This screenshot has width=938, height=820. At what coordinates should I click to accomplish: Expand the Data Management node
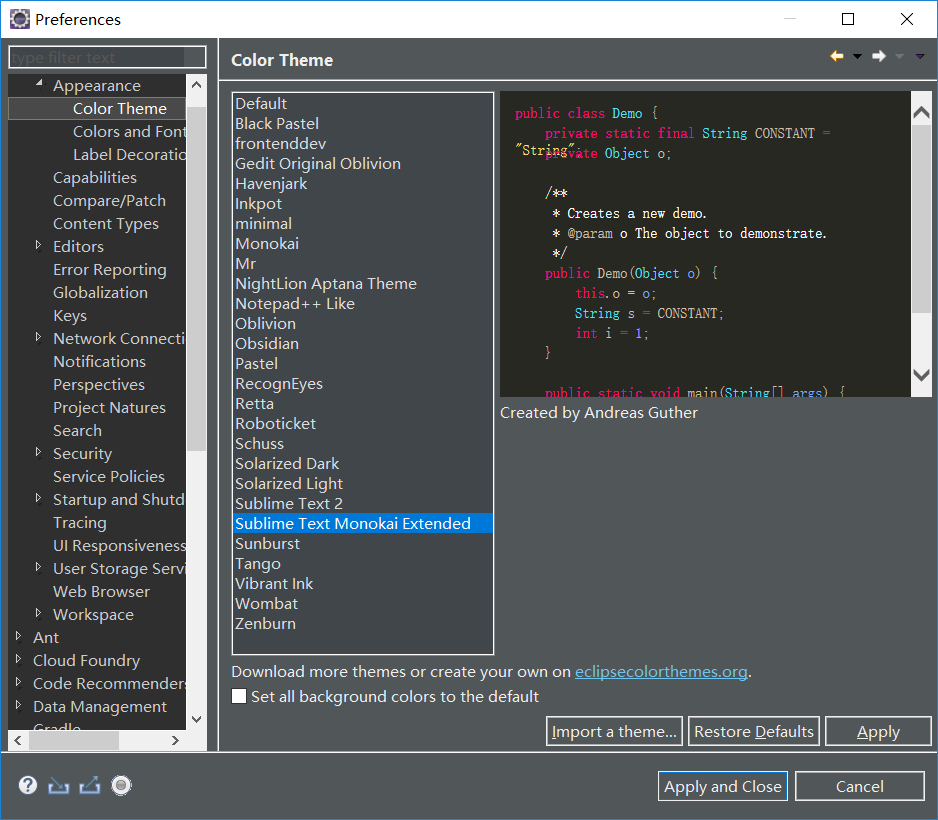click(19, 705)
